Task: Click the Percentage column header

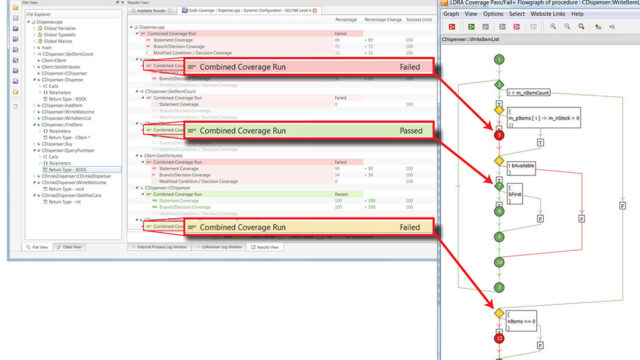Action: coord(346,20)
